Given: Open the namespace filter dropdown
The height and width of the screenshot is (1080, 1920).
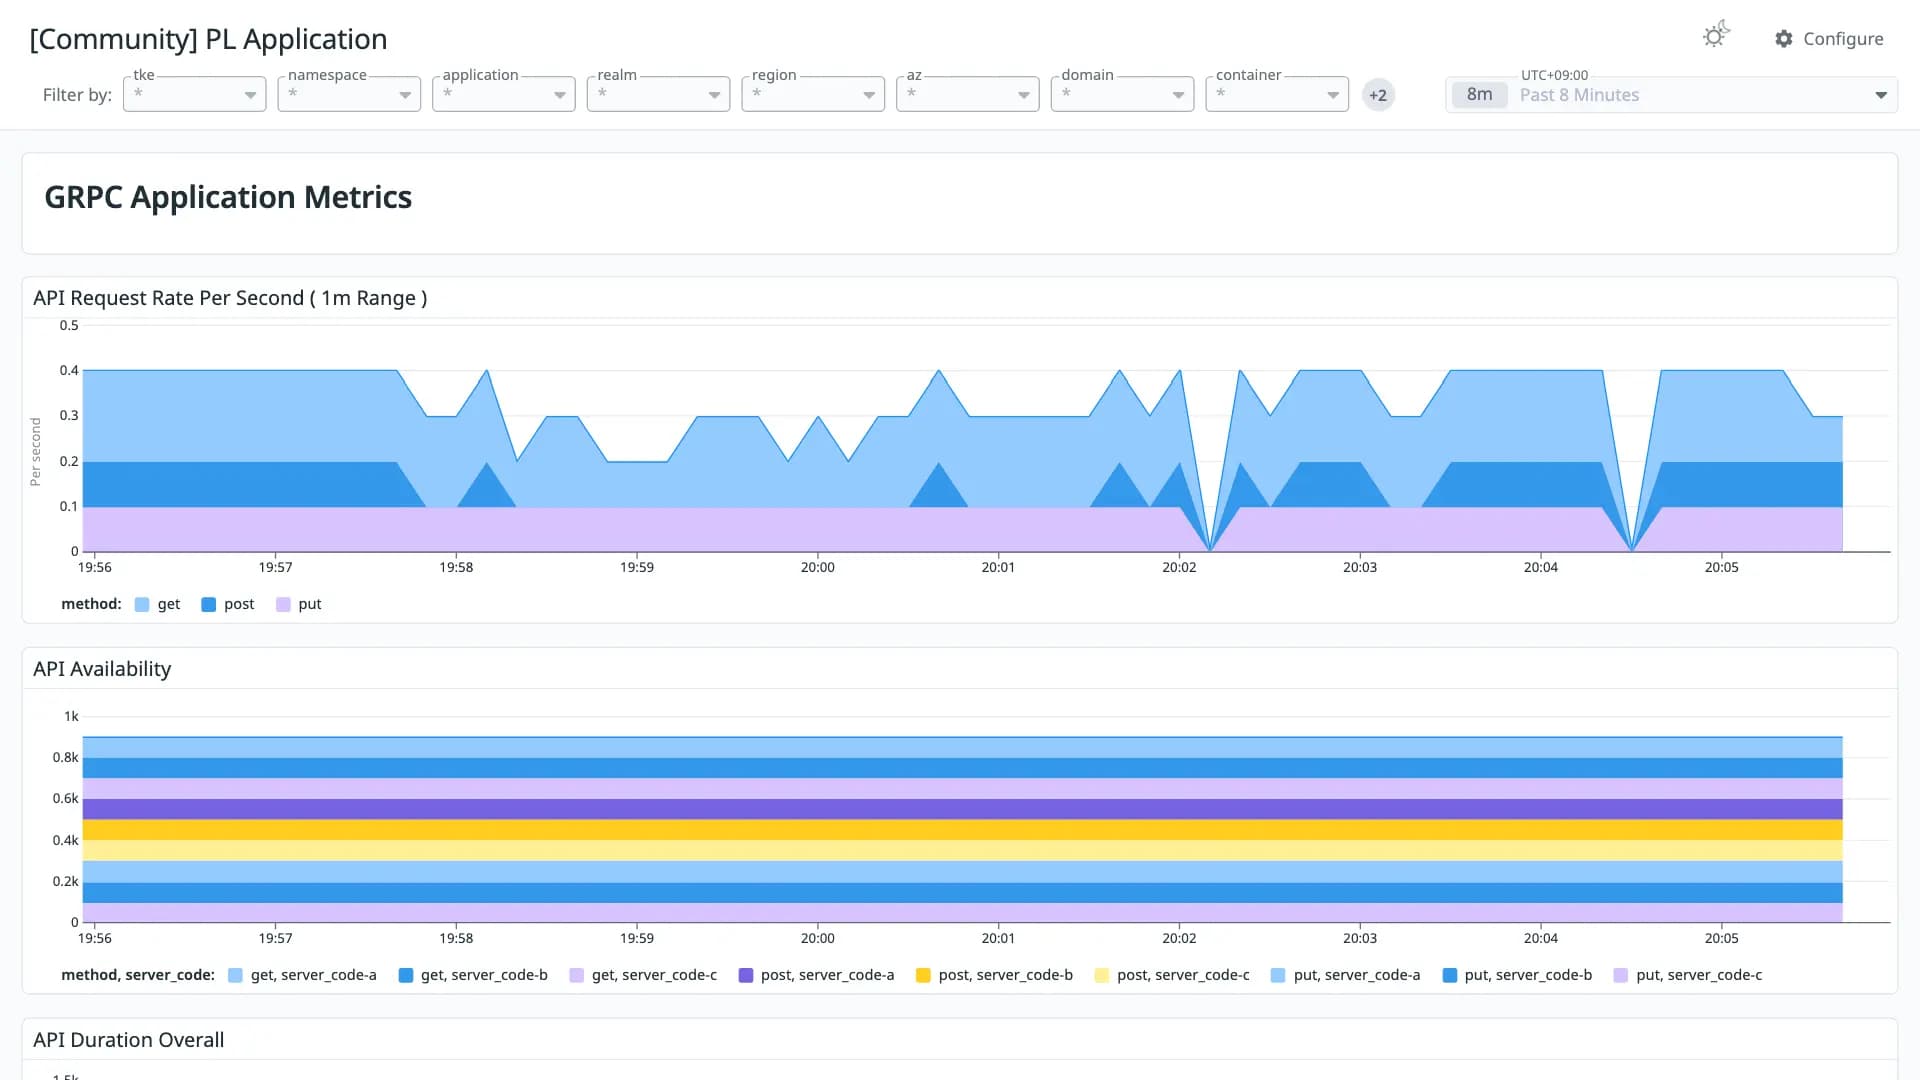Looking at the screenshot, I should tap(349, 94).
